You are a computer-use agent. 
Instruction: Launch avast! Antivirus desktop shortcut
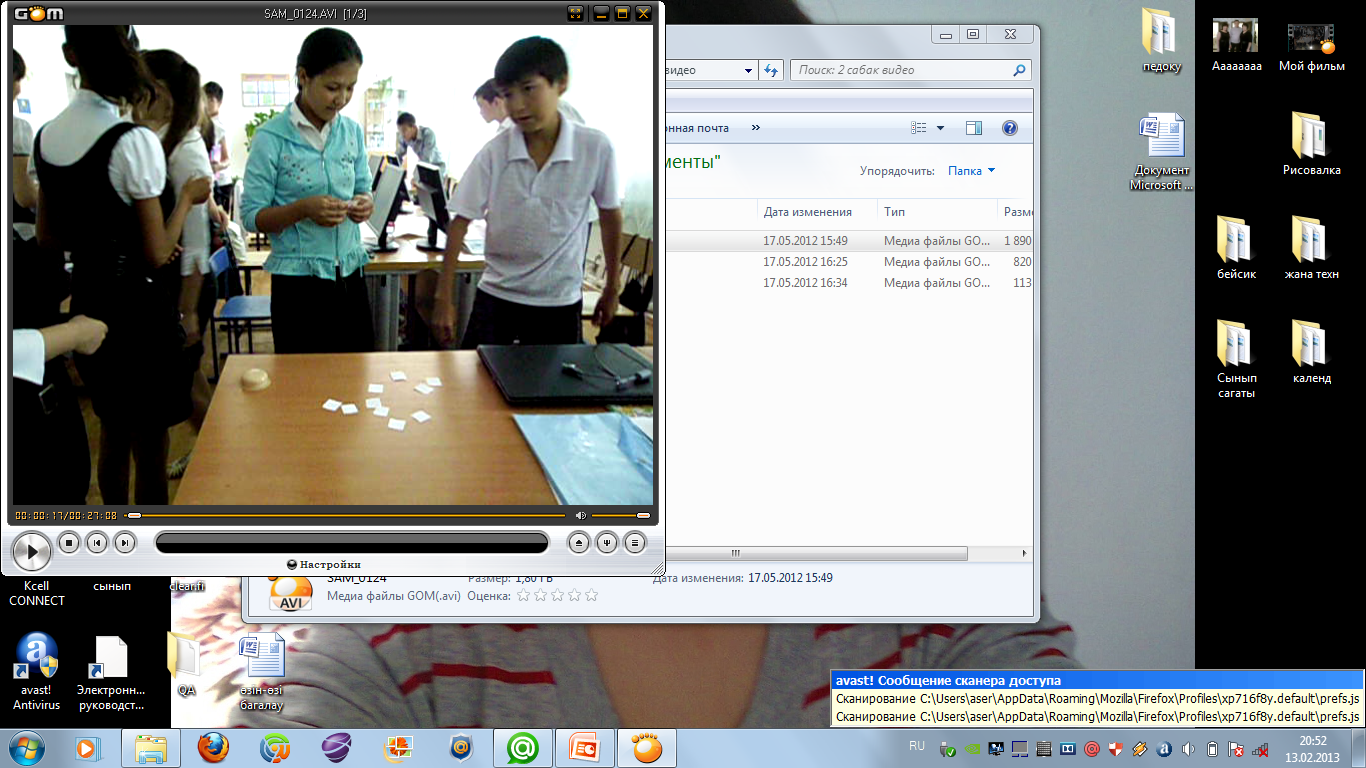[36, 671]
